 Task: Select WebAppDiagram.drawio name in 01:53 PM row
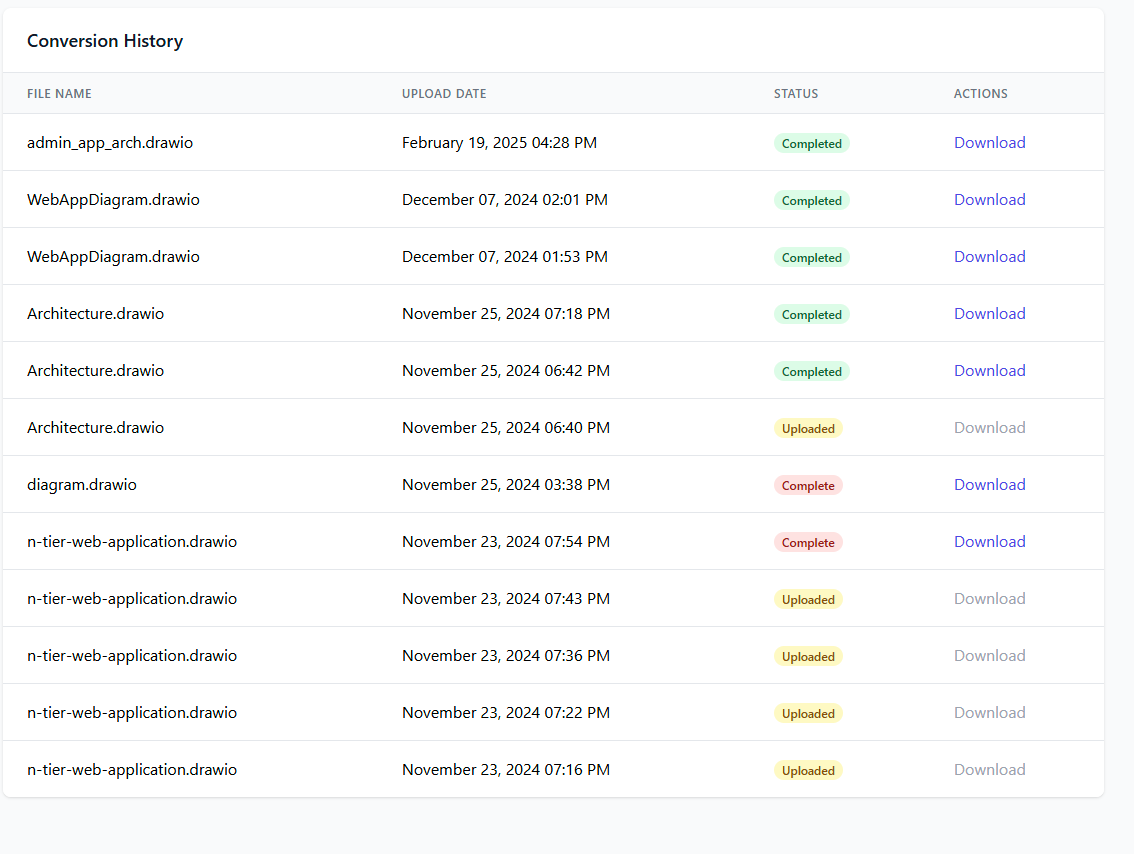tap(113, 257)
